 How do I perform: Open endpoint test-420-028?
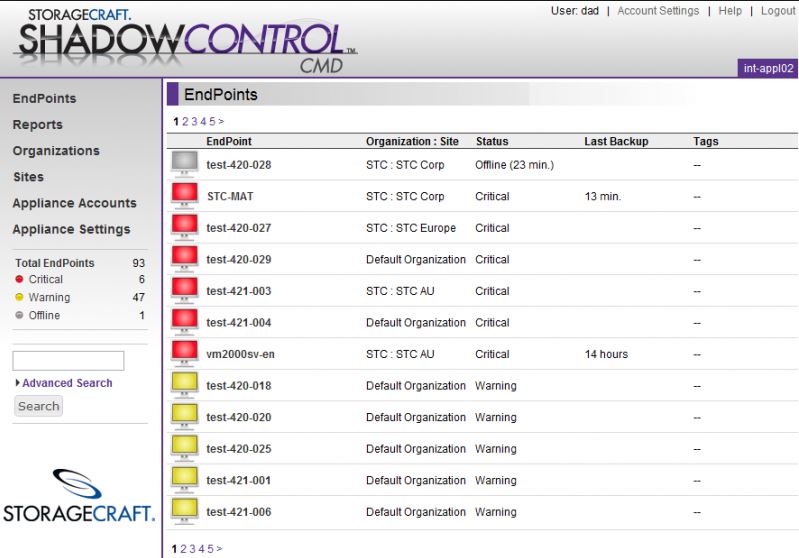click(238, 165)
